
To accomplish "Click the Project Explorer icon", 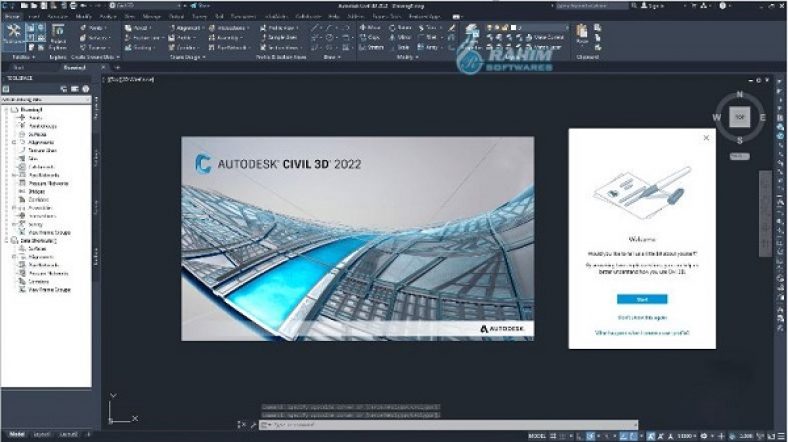I will coord(58,37).
